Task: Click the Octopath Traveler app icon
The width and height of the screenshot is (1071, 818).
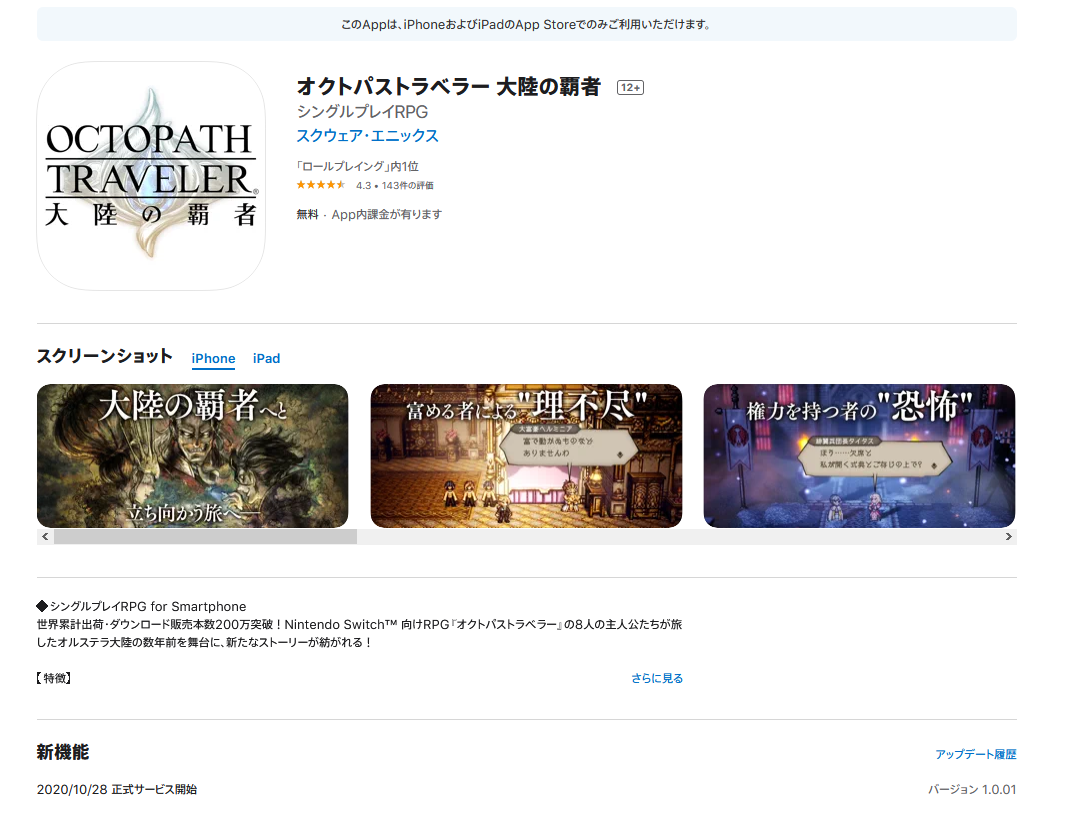Action: pos(150,175)
